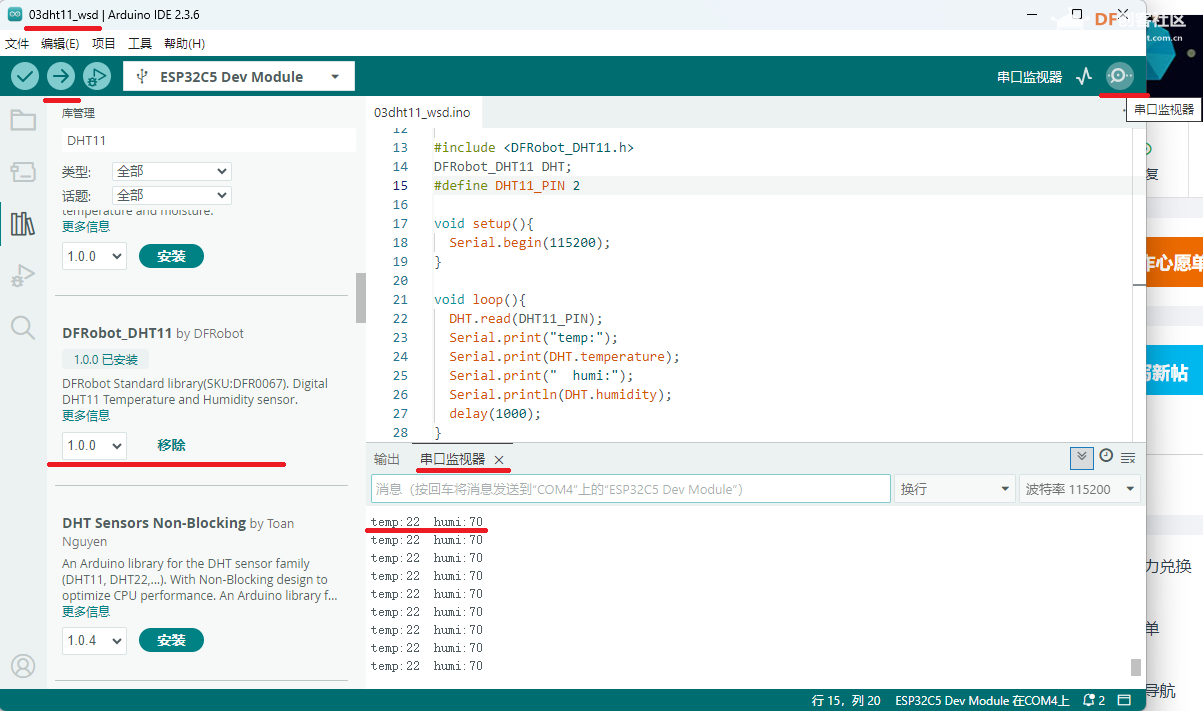Clear the serial monitor output

tap(1128, 458)
